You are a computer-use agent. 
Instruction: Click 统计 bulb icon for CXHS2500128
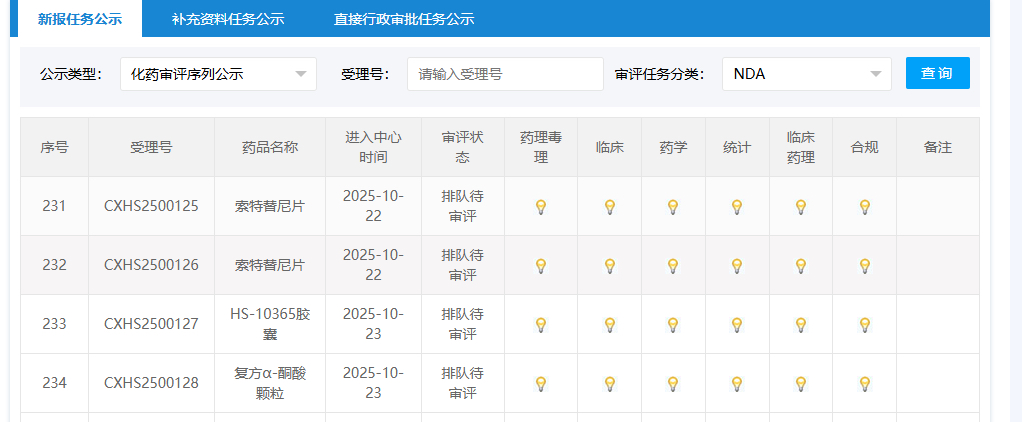pyautogui.click(x=737, y=384)
